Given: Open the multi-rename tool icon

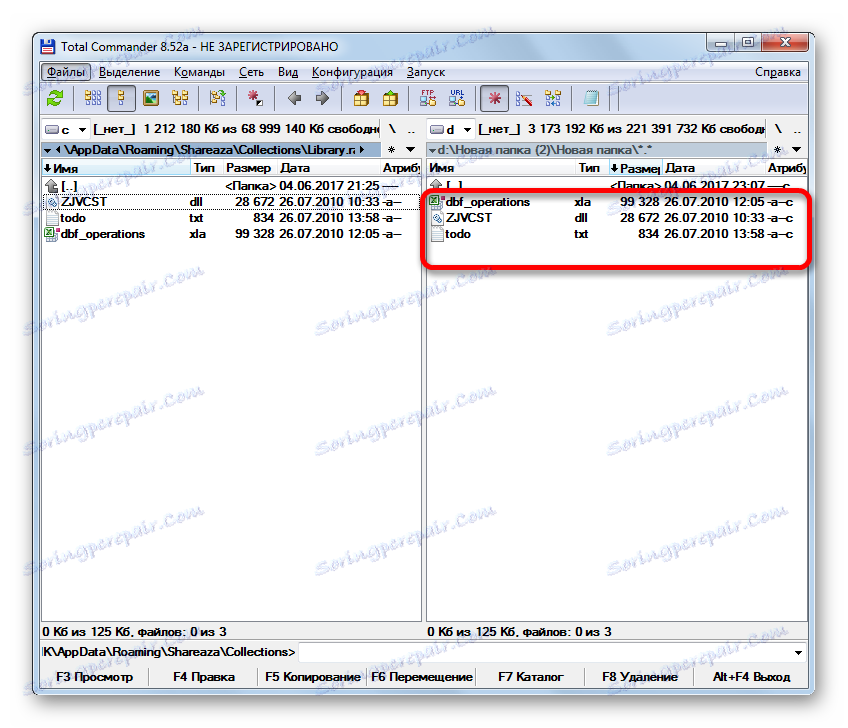Looking at the screenshot, I should point(524,98).
